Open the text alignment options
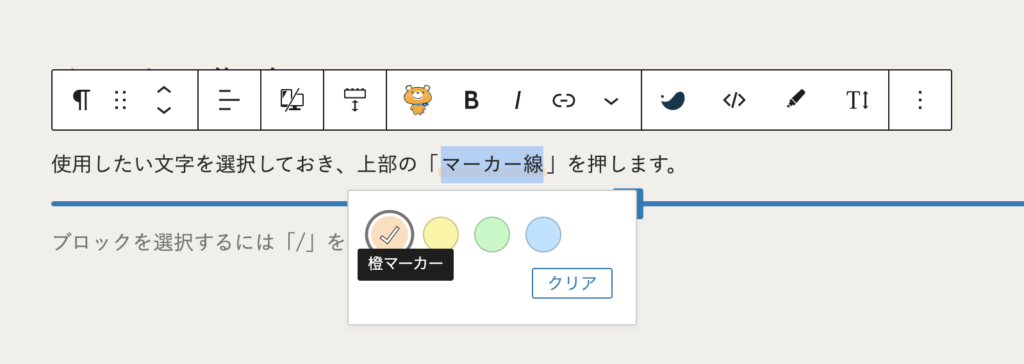 point(229,100)
